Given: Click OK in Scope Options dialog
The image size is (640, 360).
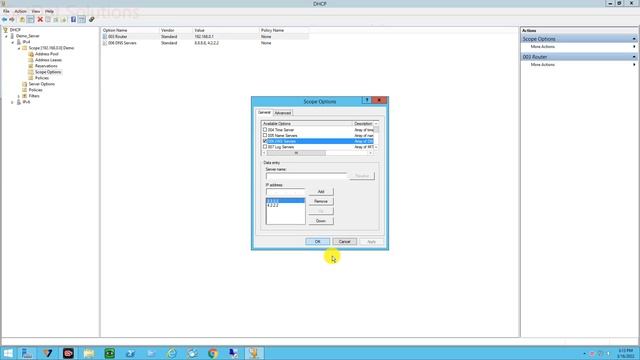Looking at the screenshot, I should (x=318, y=242).
